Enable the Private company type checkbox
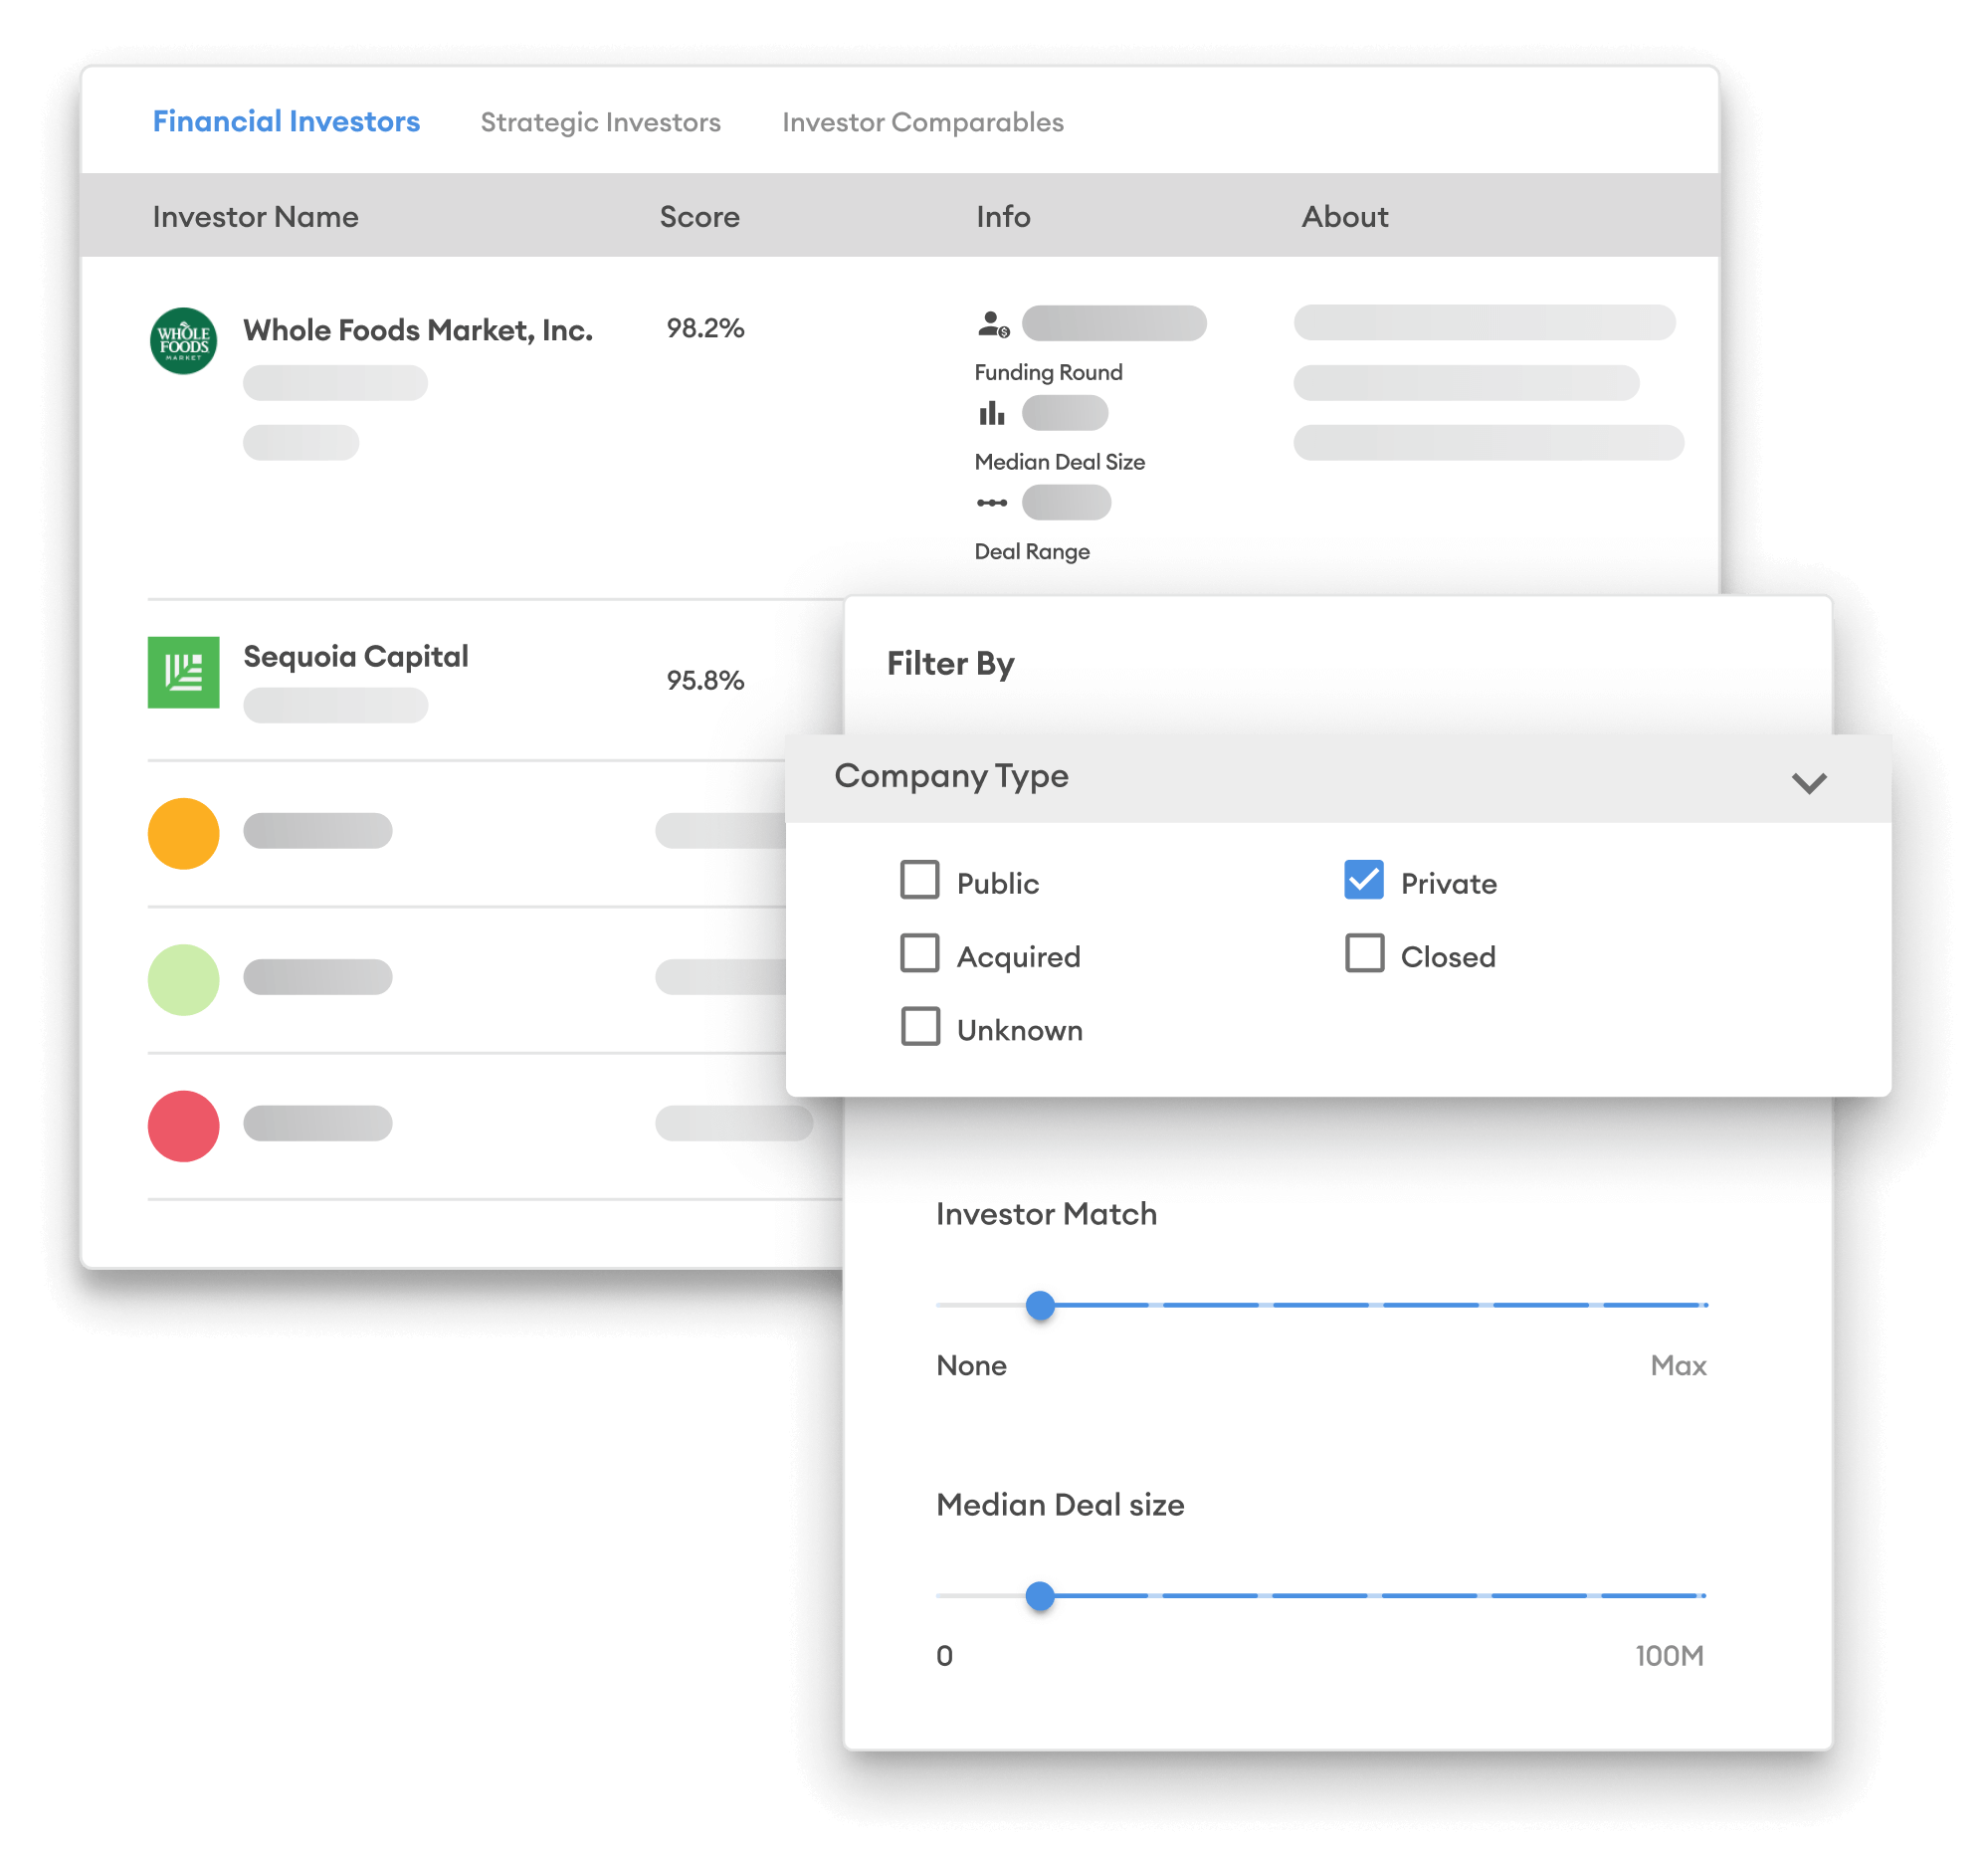The width and height of the screenshot is (1988, 1849). [x=1364, y=883]
